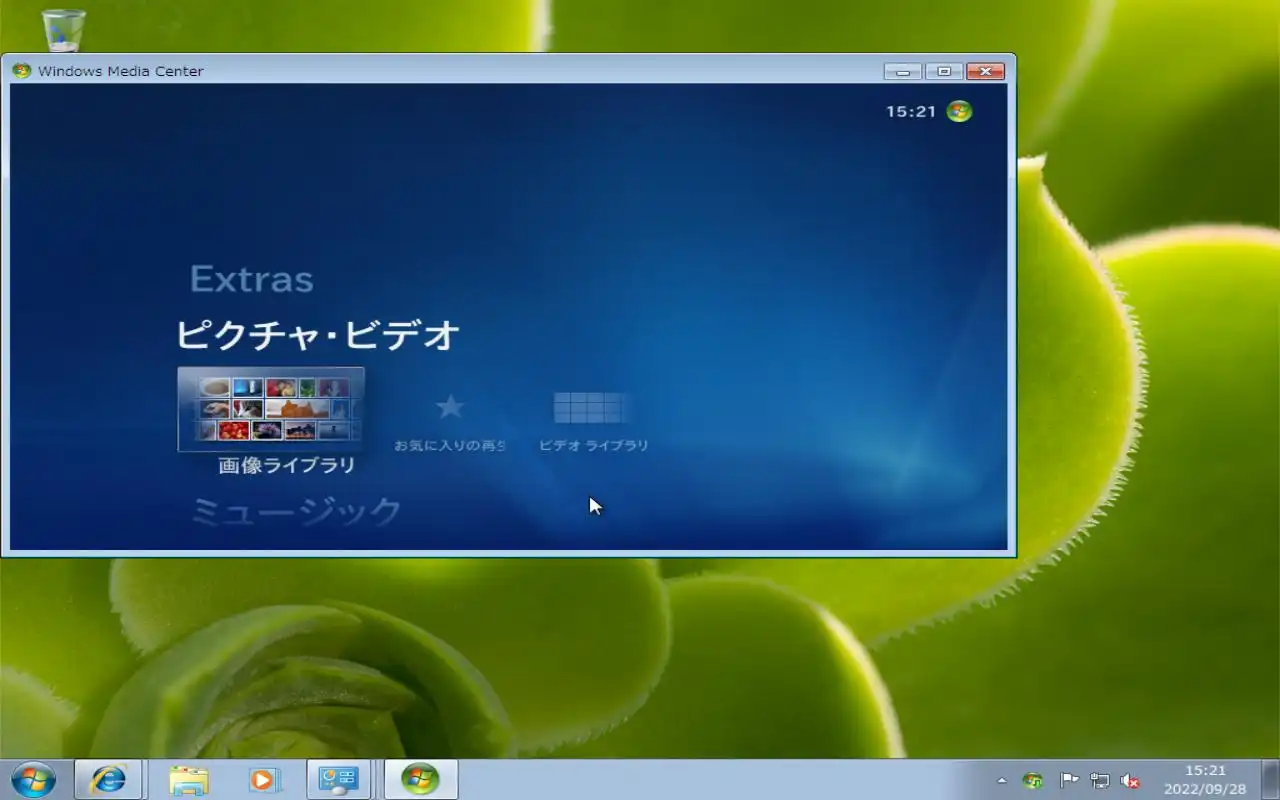The width and height of the screenshot is (1280, 800).
Task: Click the ビデオ ライブラリ label text
Action: [x=594, y=445]
